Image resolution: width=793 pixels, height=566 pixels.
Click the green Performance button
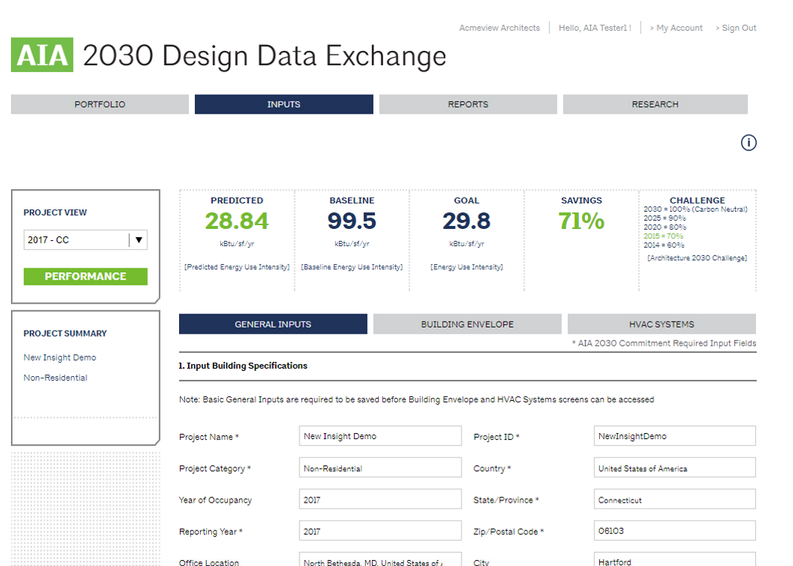(85, 276)
